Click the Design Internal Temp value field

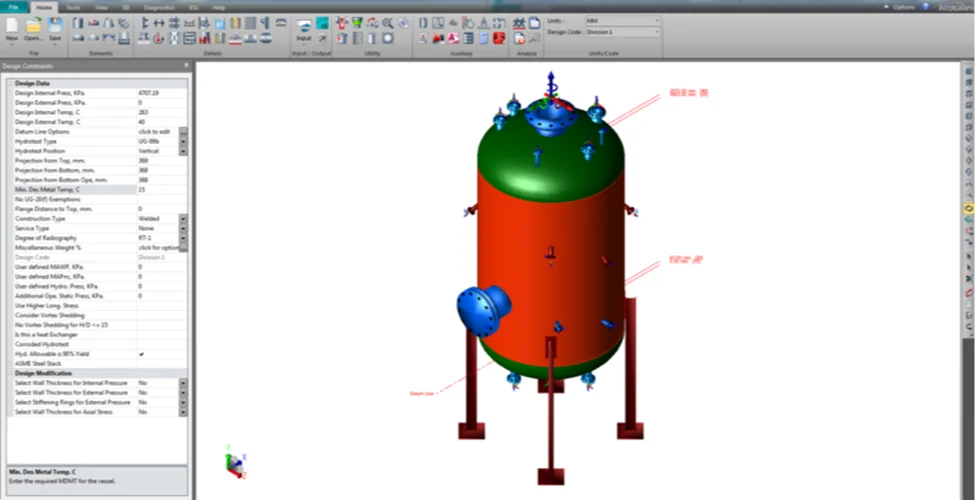[x=162, y=113]
